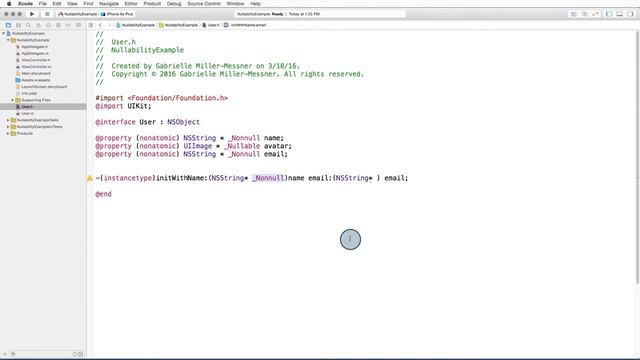Screen dimensions: 640x360
Task: Open the Debug menu
Action: pos(174,4)
